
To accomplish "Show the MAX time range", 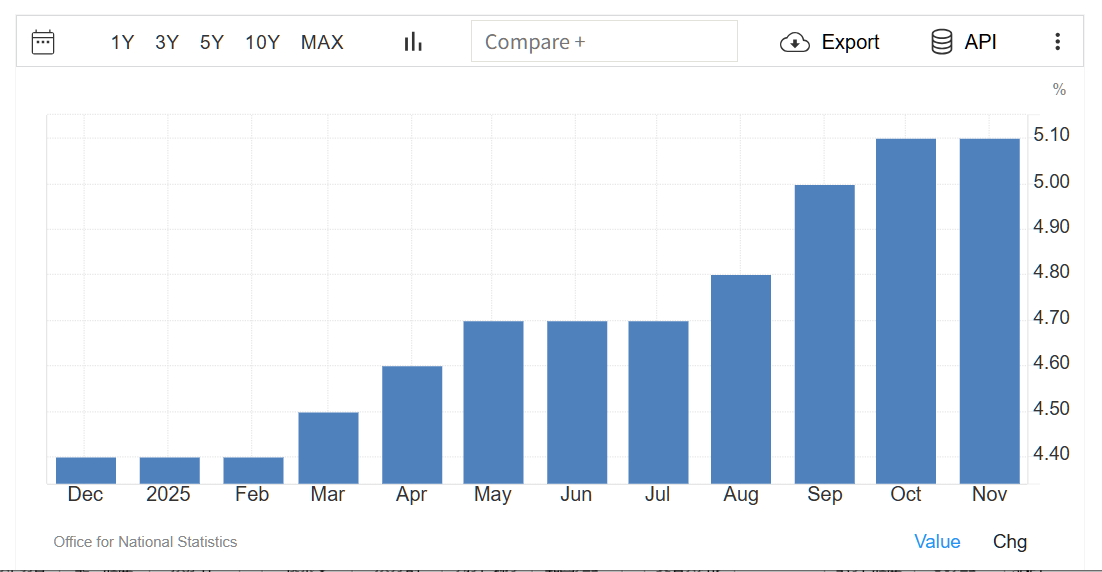I will (x=322, y=42).
